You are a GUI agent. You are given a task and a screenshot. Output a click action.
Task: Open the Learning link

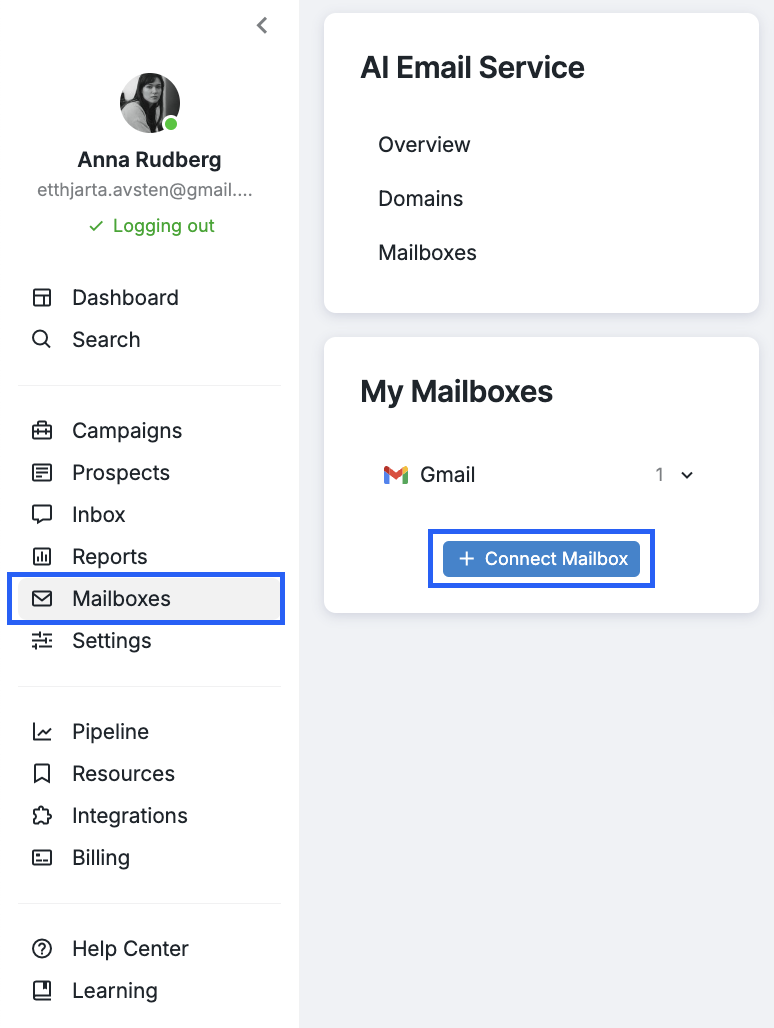pyautogui.click(x=114, y=991)
